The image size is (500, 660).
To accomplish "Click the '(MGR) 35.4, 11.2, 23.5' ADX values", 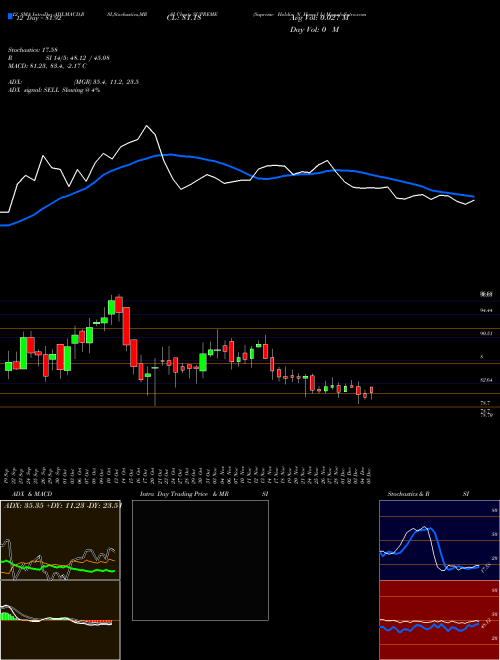I will click(106, 82).
